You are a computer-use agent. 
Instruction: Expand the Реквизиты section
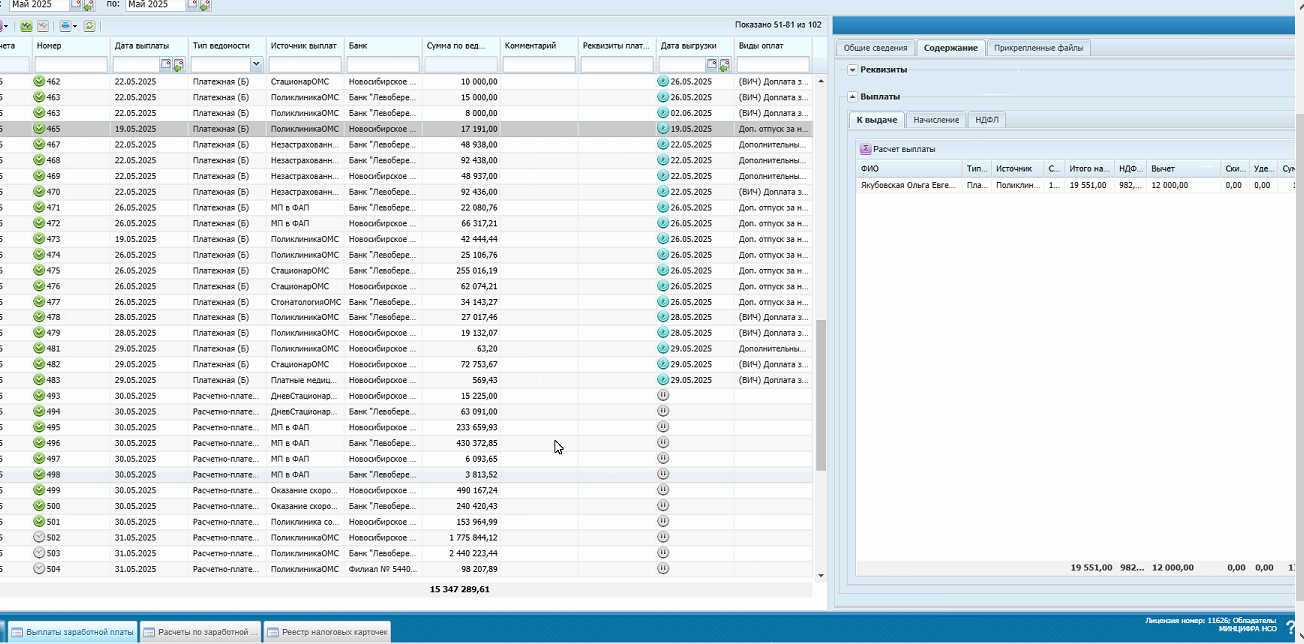853,70
